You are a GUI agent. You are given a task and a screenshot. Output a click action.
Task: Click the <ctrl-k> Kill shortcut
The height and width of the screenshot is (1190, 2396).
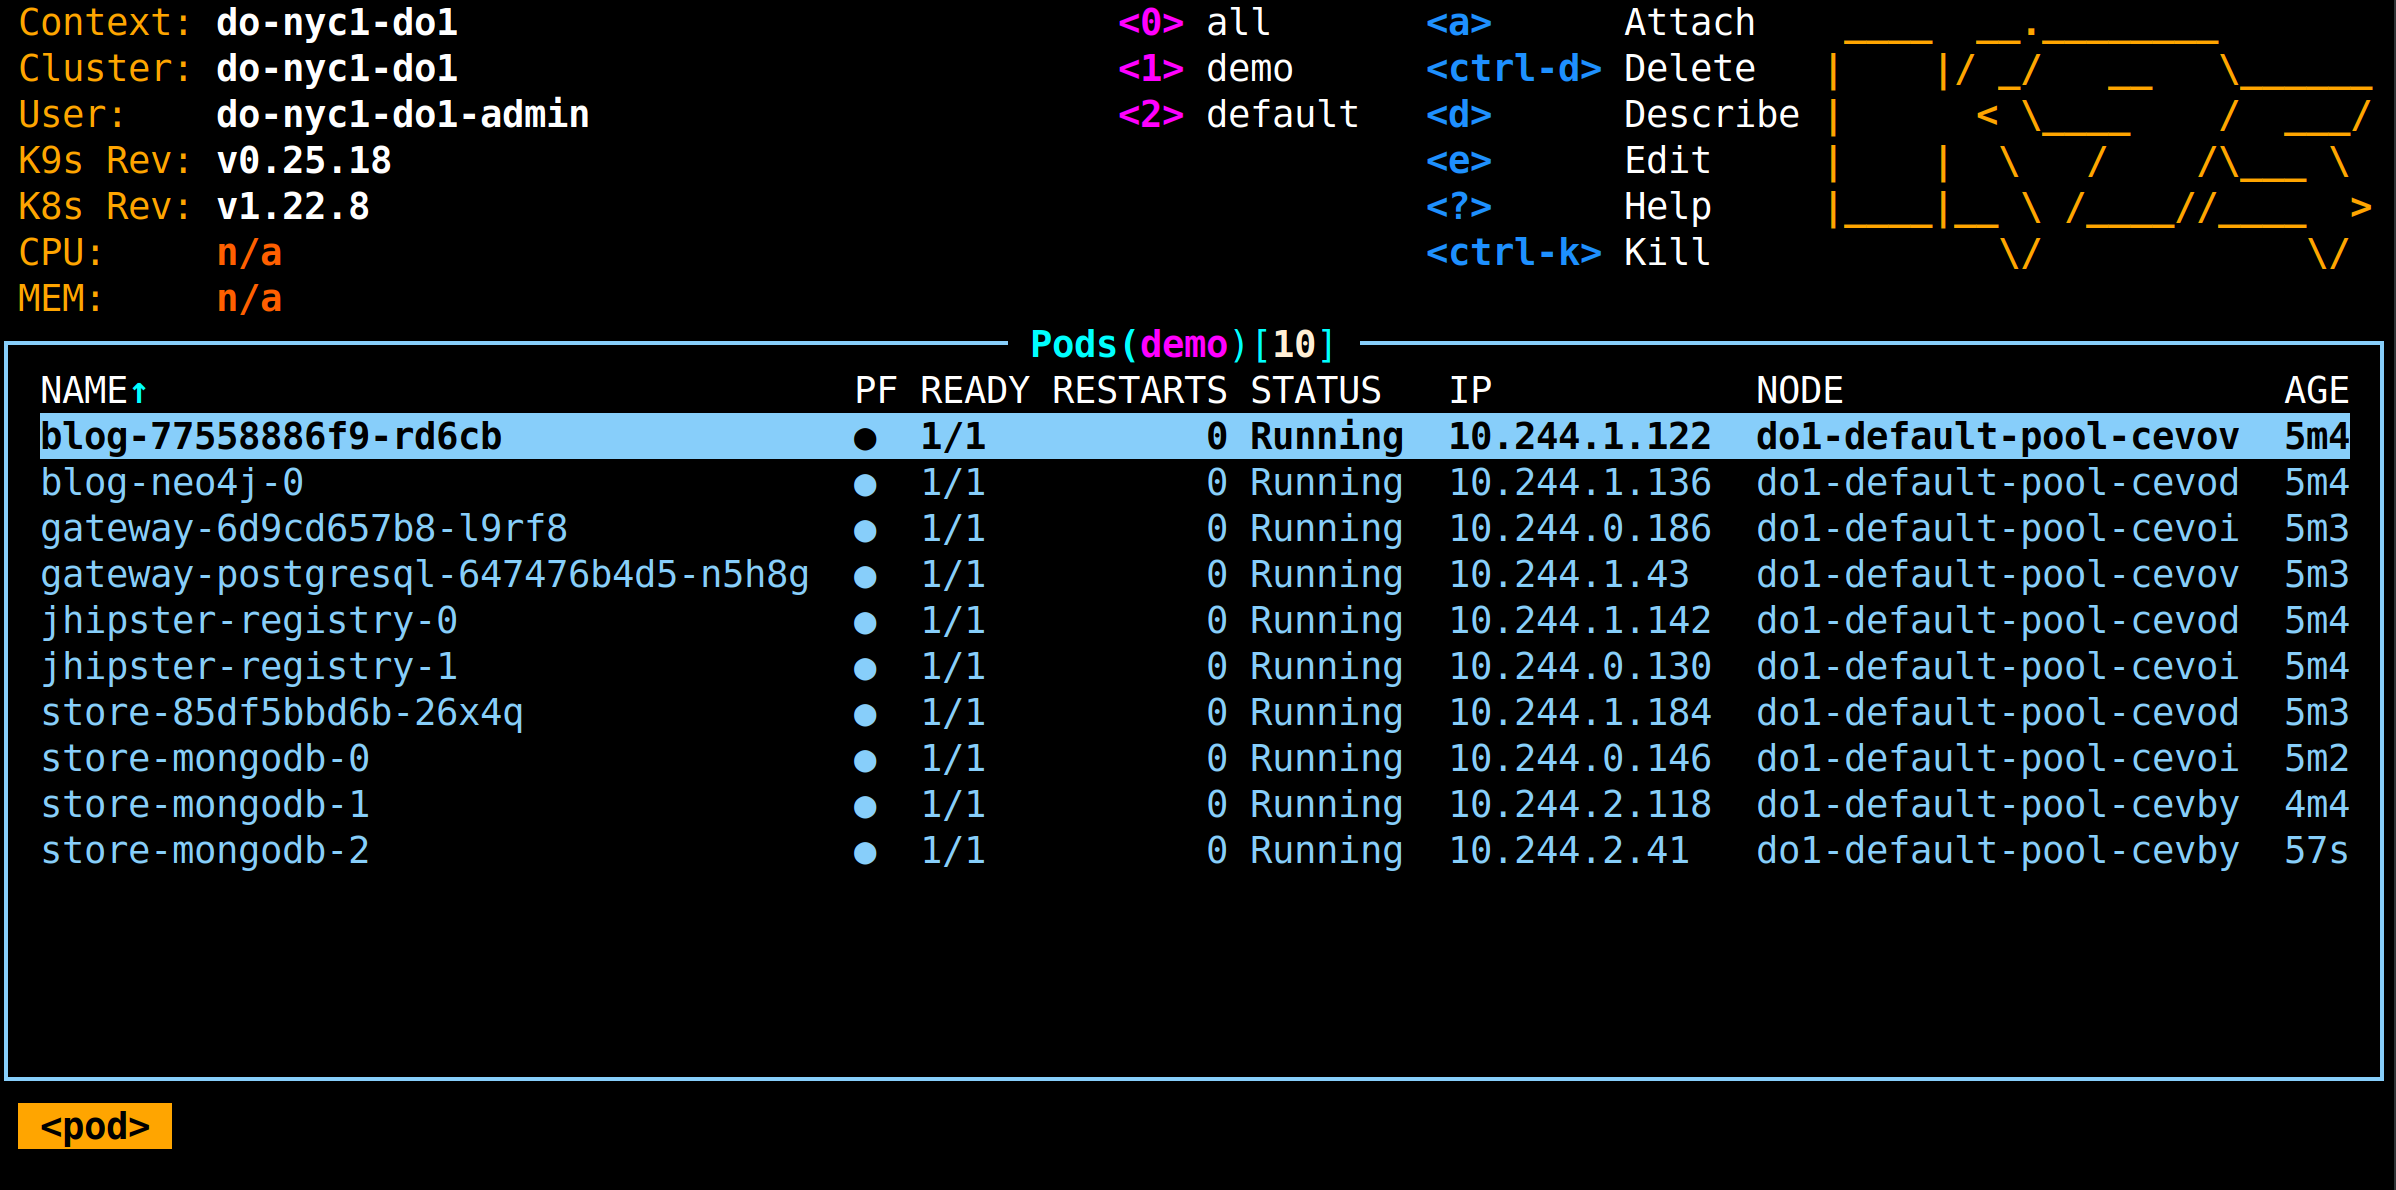pos(1567,252)
